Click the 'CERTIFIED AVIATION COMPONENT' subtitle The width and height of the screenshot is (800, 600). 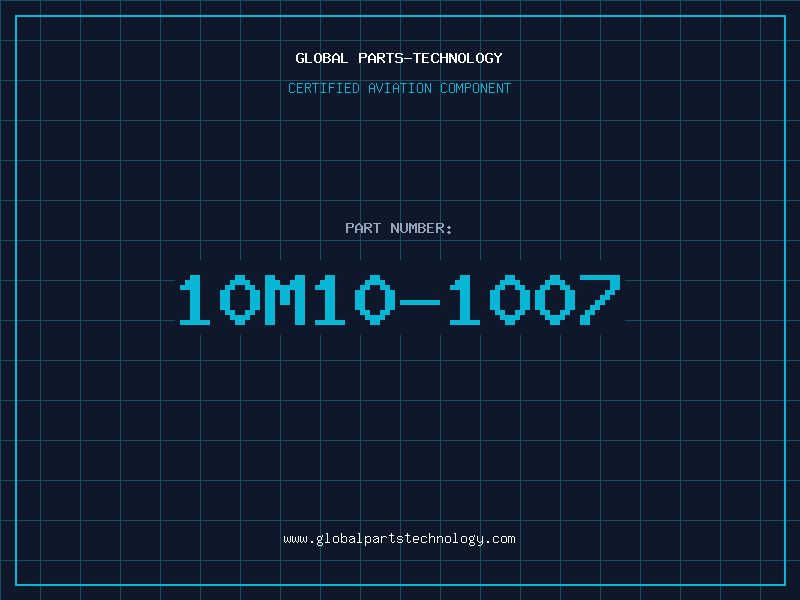399,88
